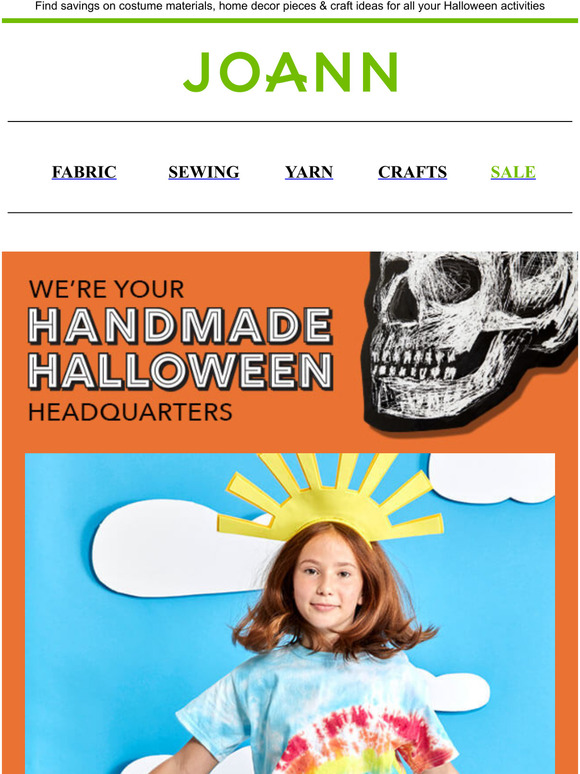This screenshot has height=774, width=580.
Task: Click the green JOANN logo
Action: point(290,72)
